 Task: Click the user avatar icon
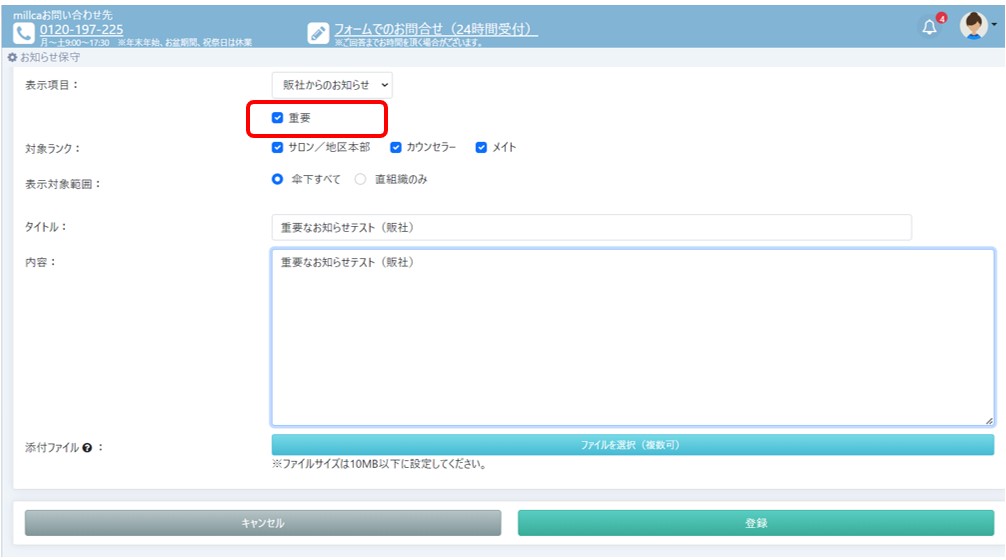click(973, 27)
